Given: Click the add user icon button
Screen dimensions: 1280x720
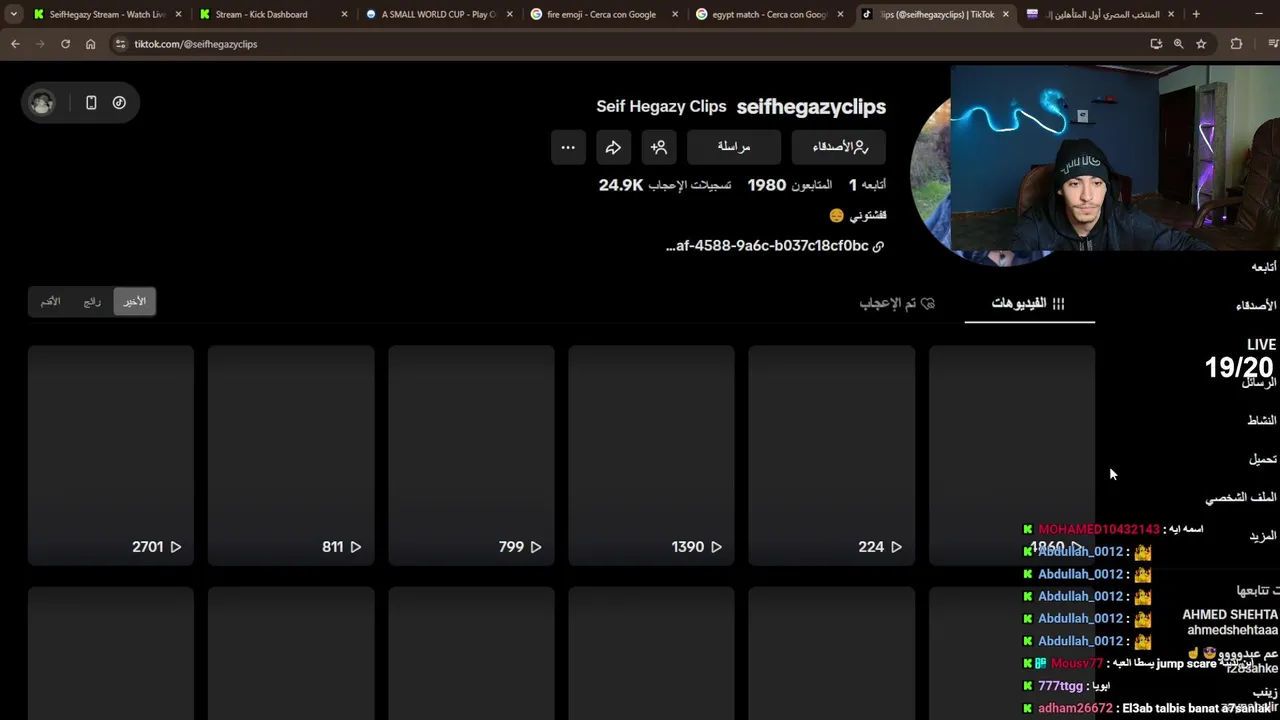Looking at the screenshot, I should (659, 147).
